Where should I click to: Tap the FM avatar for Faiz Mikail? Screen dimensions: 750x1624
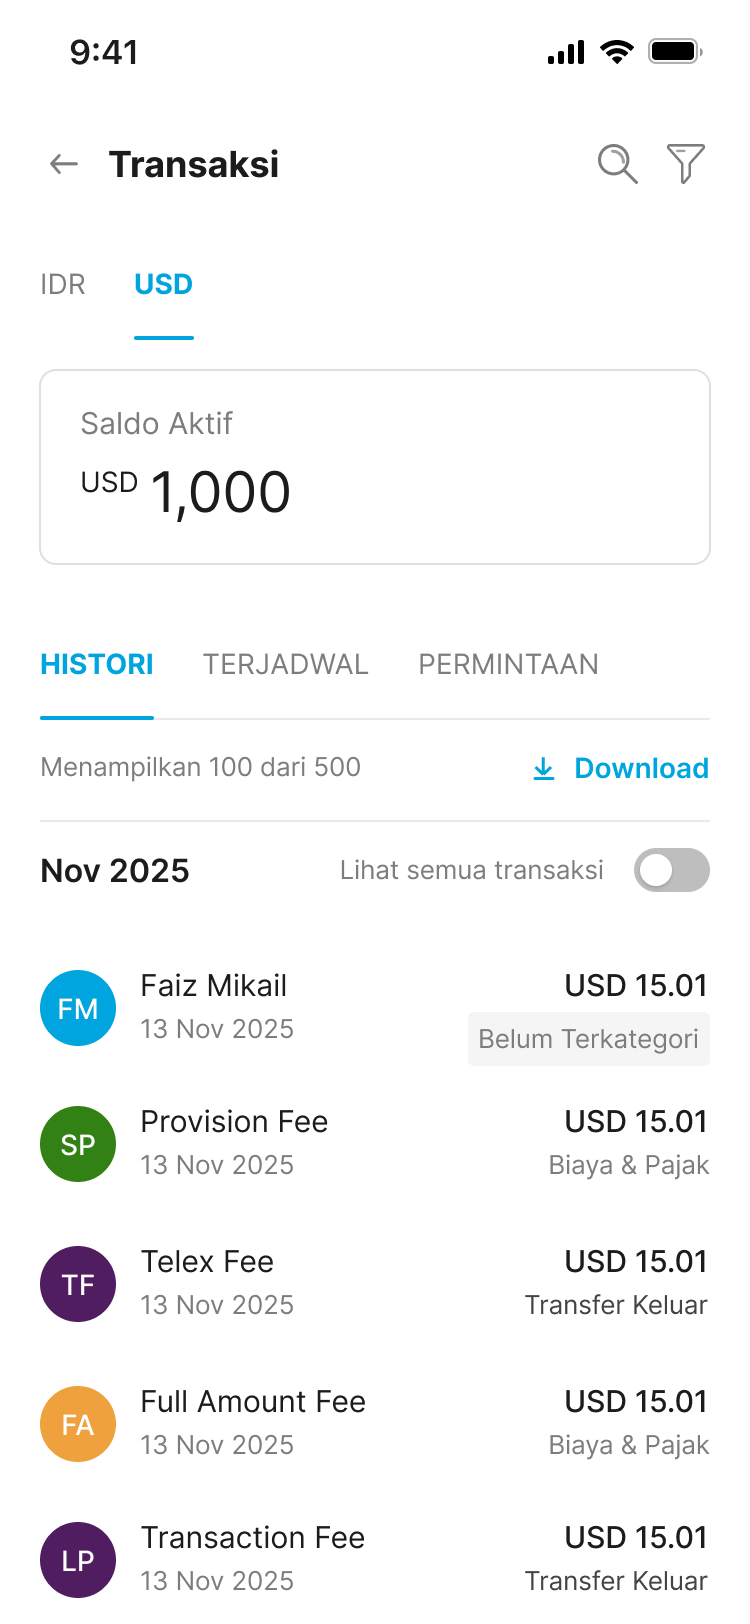78,1008
